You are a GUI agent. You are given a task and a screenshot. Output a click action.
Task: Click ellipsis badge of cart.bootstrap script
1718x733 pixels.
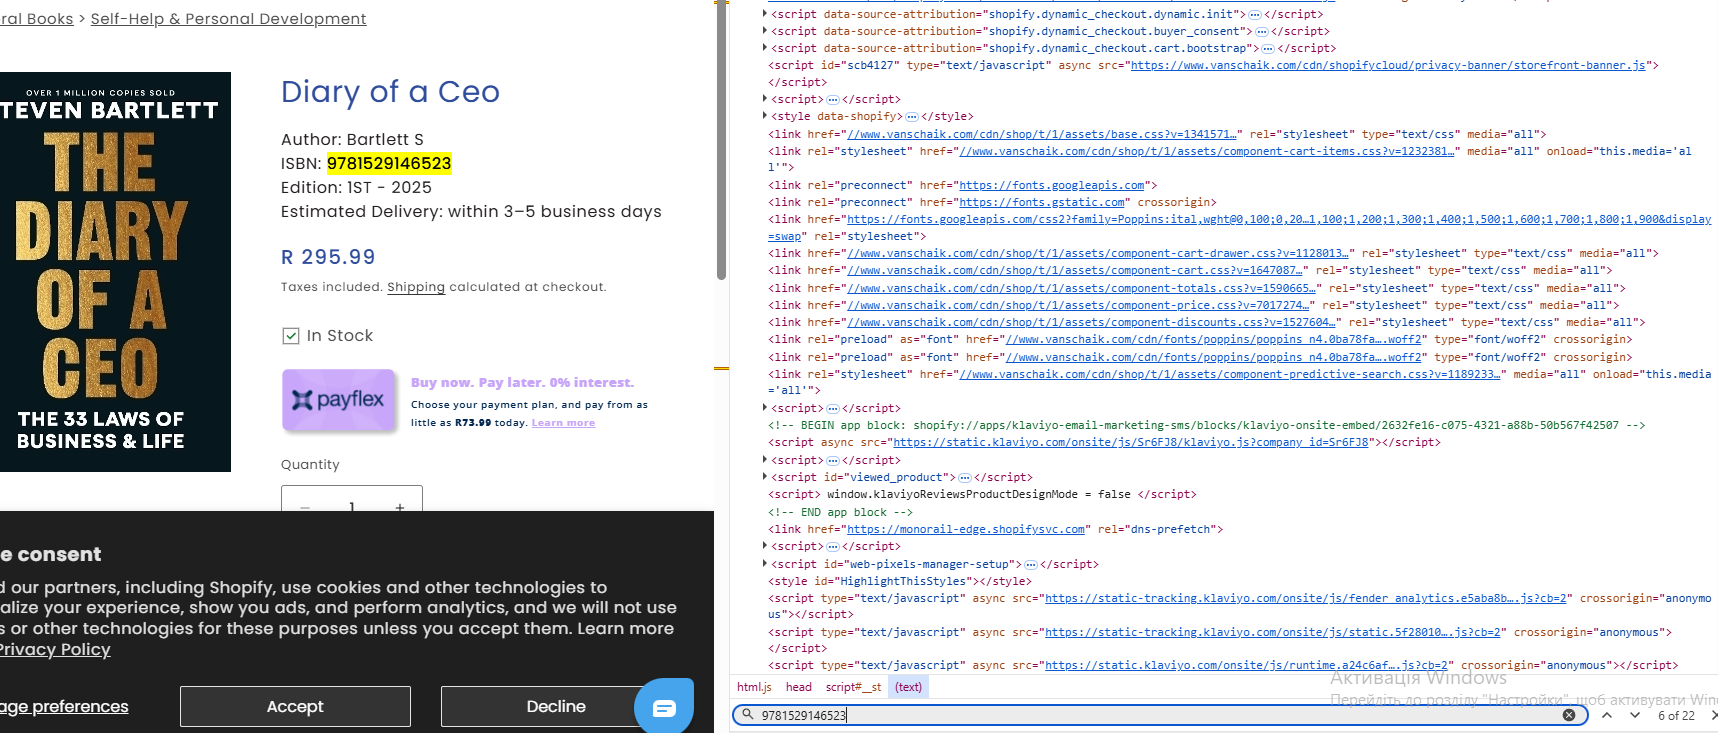[1268, 48]
